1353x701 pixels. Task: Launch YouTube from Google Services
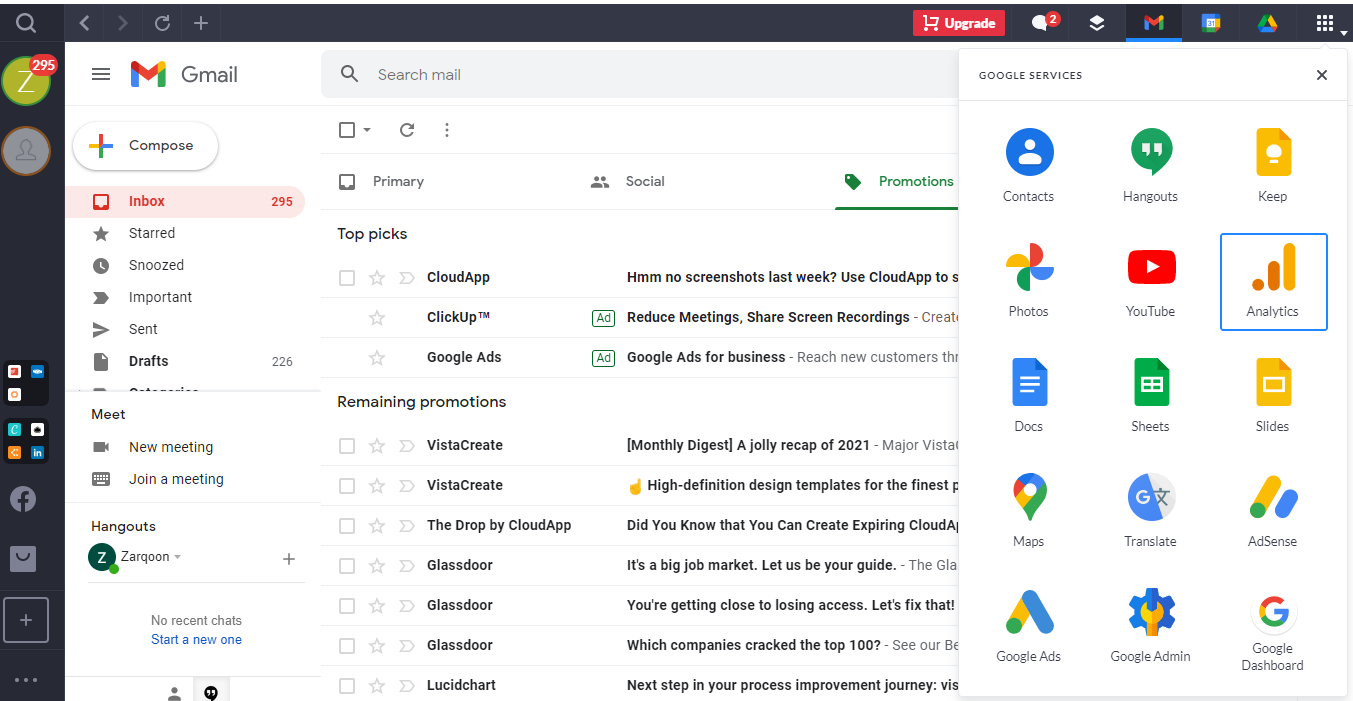1150,281
